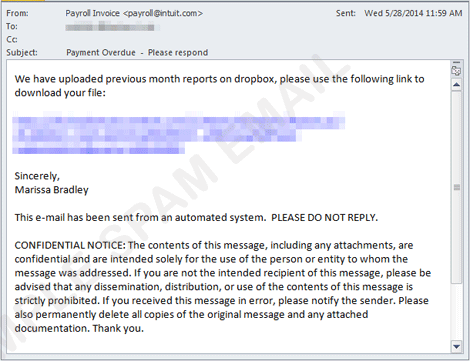Click the ruler toggle icon above the scrollbar
470x361 pixels.
click(x=456, y=71)
